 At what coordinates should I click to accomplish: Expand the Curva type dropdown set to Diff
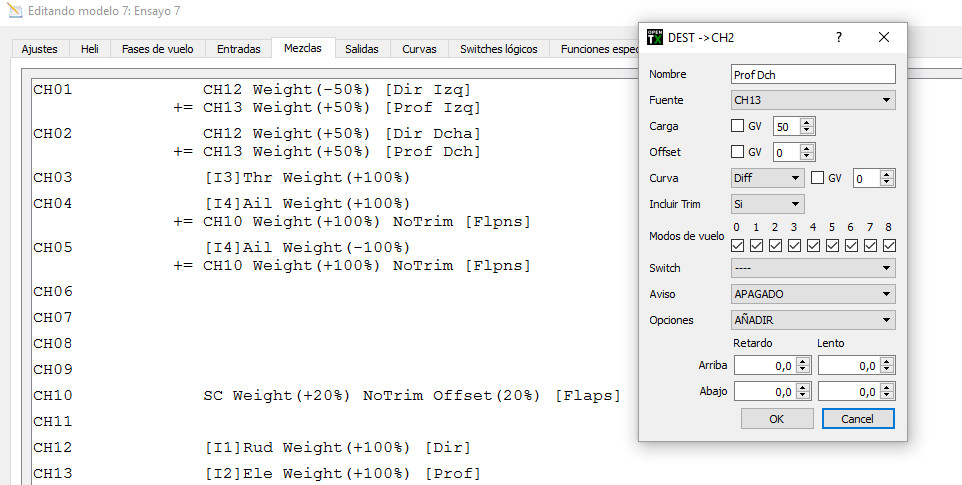point(767,178)
